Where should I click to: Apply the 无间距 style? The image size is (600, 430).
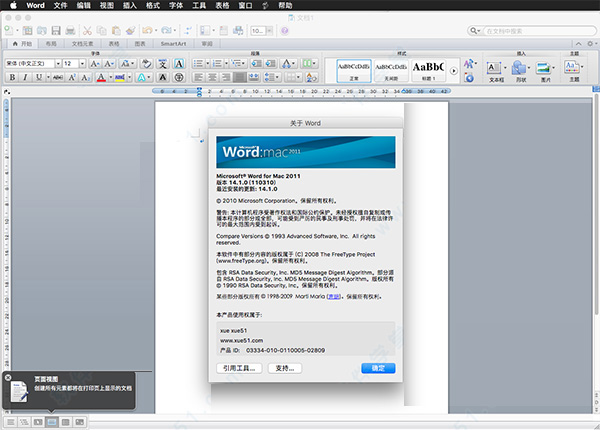coord(391,71)
